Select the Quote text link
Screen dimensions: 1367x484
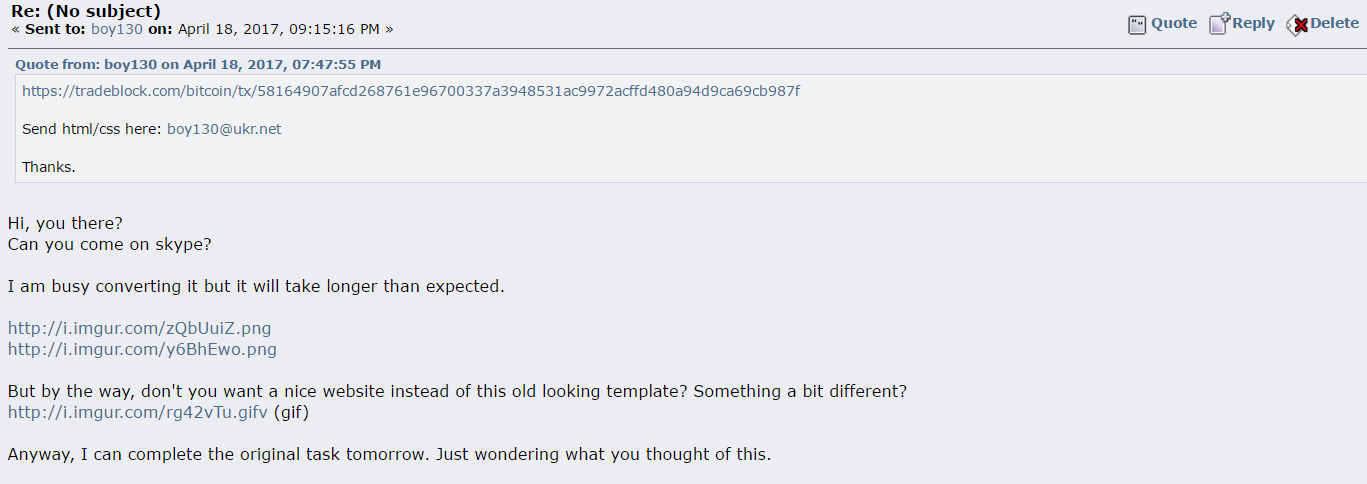click(1174, 23)
